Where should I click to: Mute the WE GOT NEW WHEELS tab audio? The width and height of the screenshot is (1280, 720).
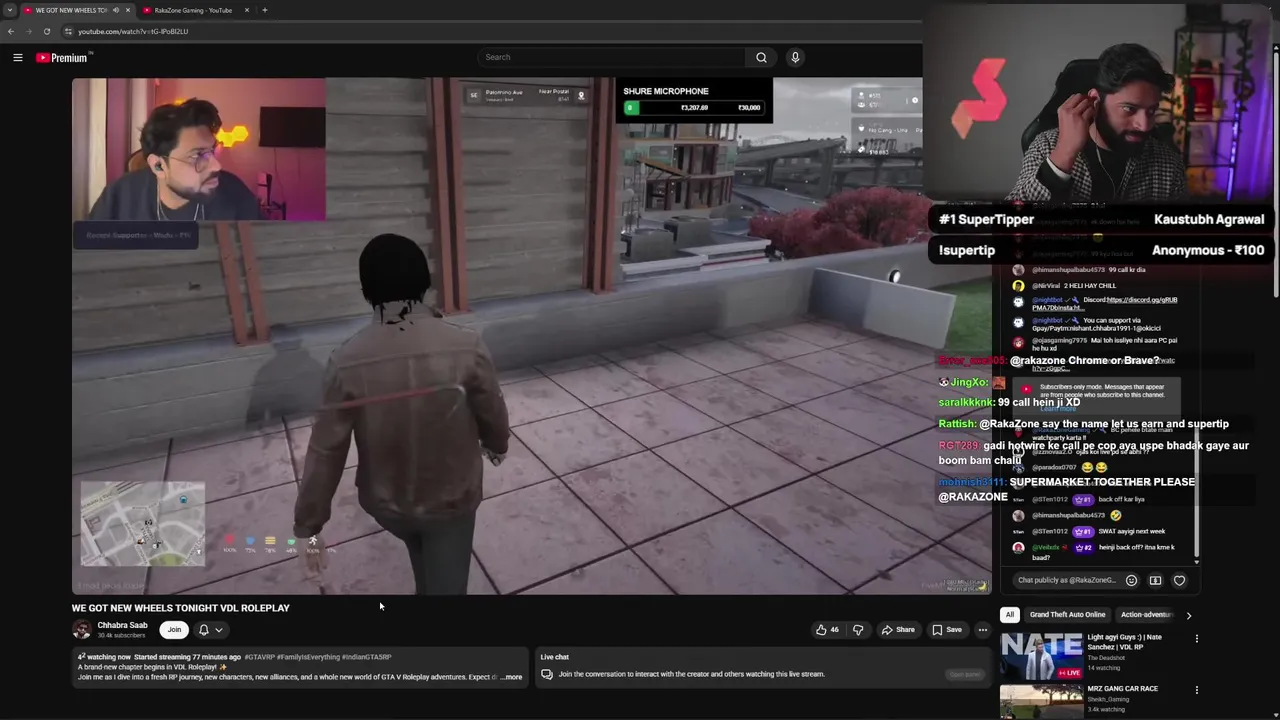[x=115, y=10]
